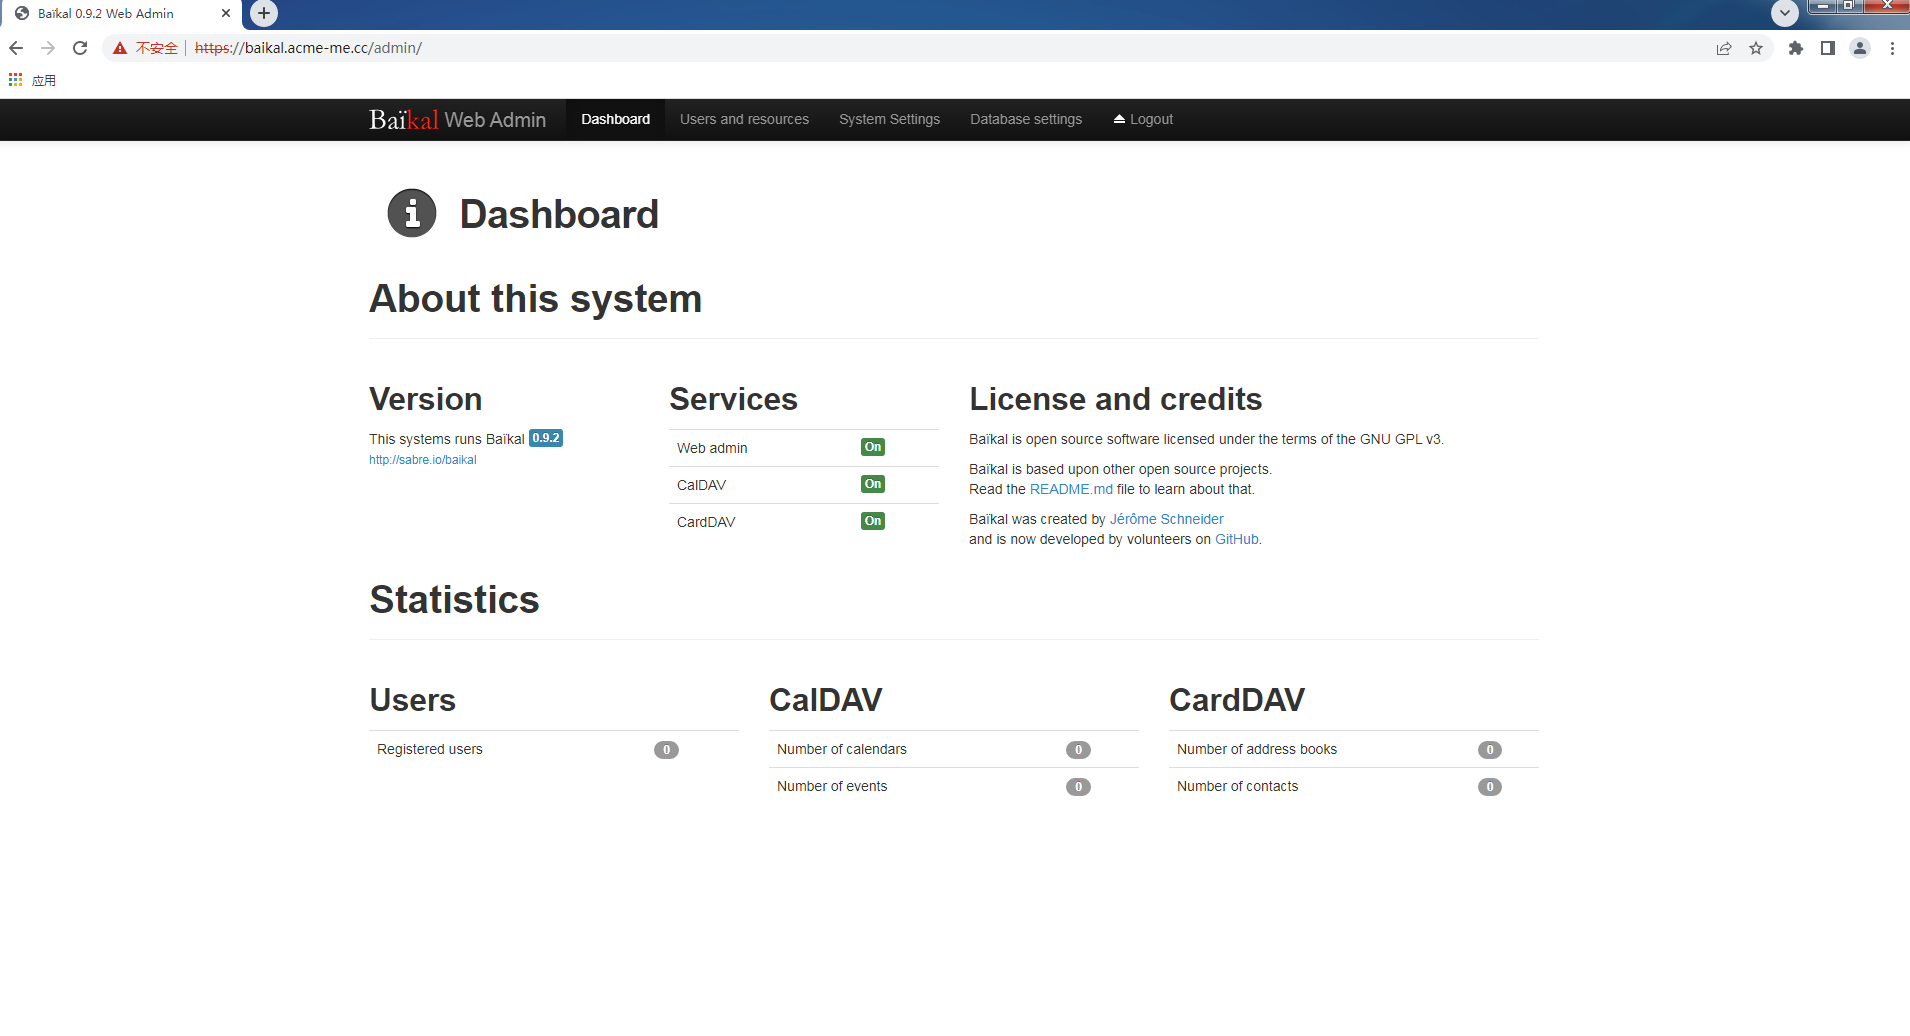The width and height of the screenshot is (1910, 1036).
Task: Click the share page icon in address bar
Action: (1724, 48)
